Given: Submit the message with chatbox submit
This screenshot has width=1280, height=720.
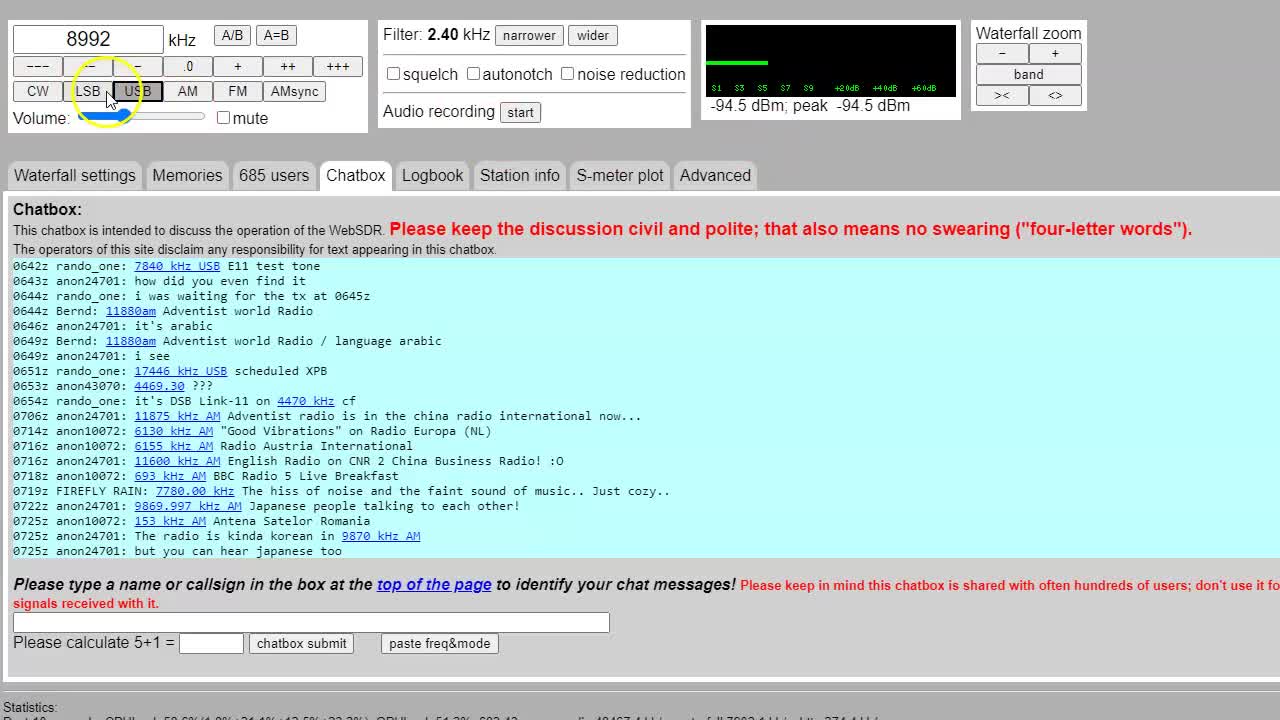Looking at the screenshot, I should (301, 643).
